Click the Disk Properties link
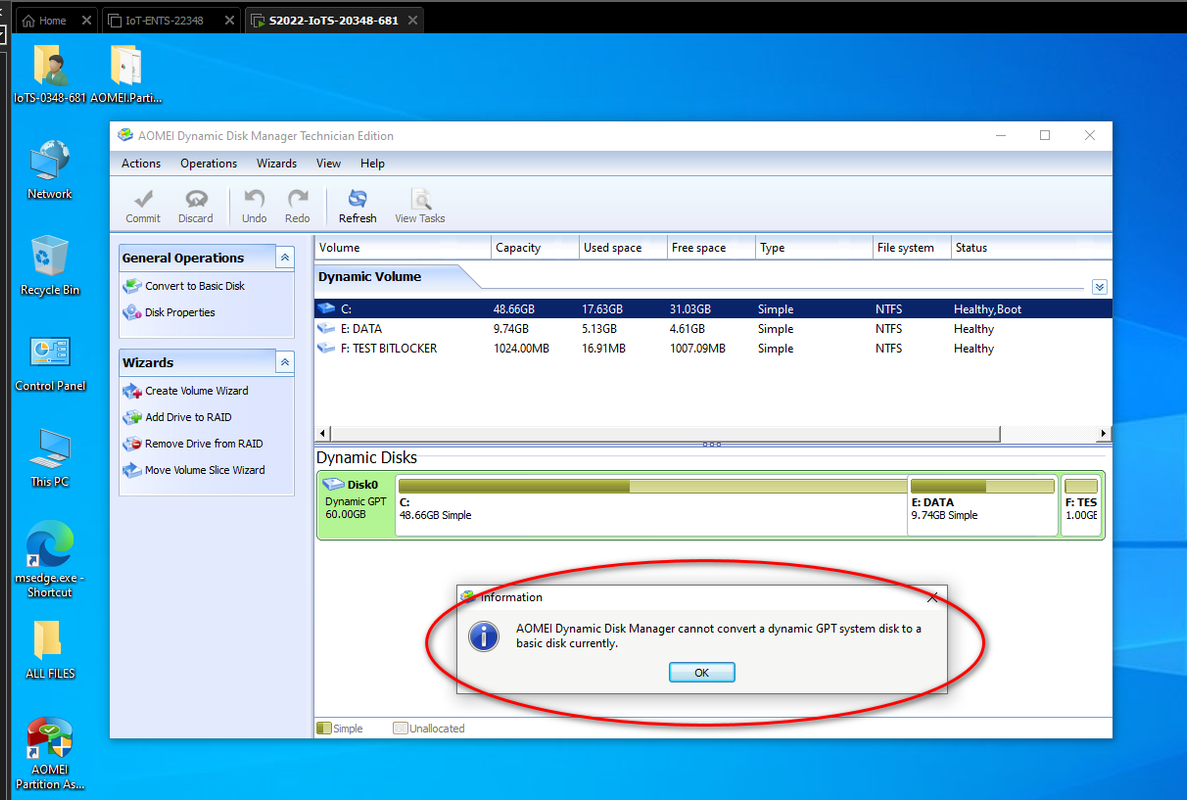This screenshot has width=1187, height=800. tap(180, 313)
